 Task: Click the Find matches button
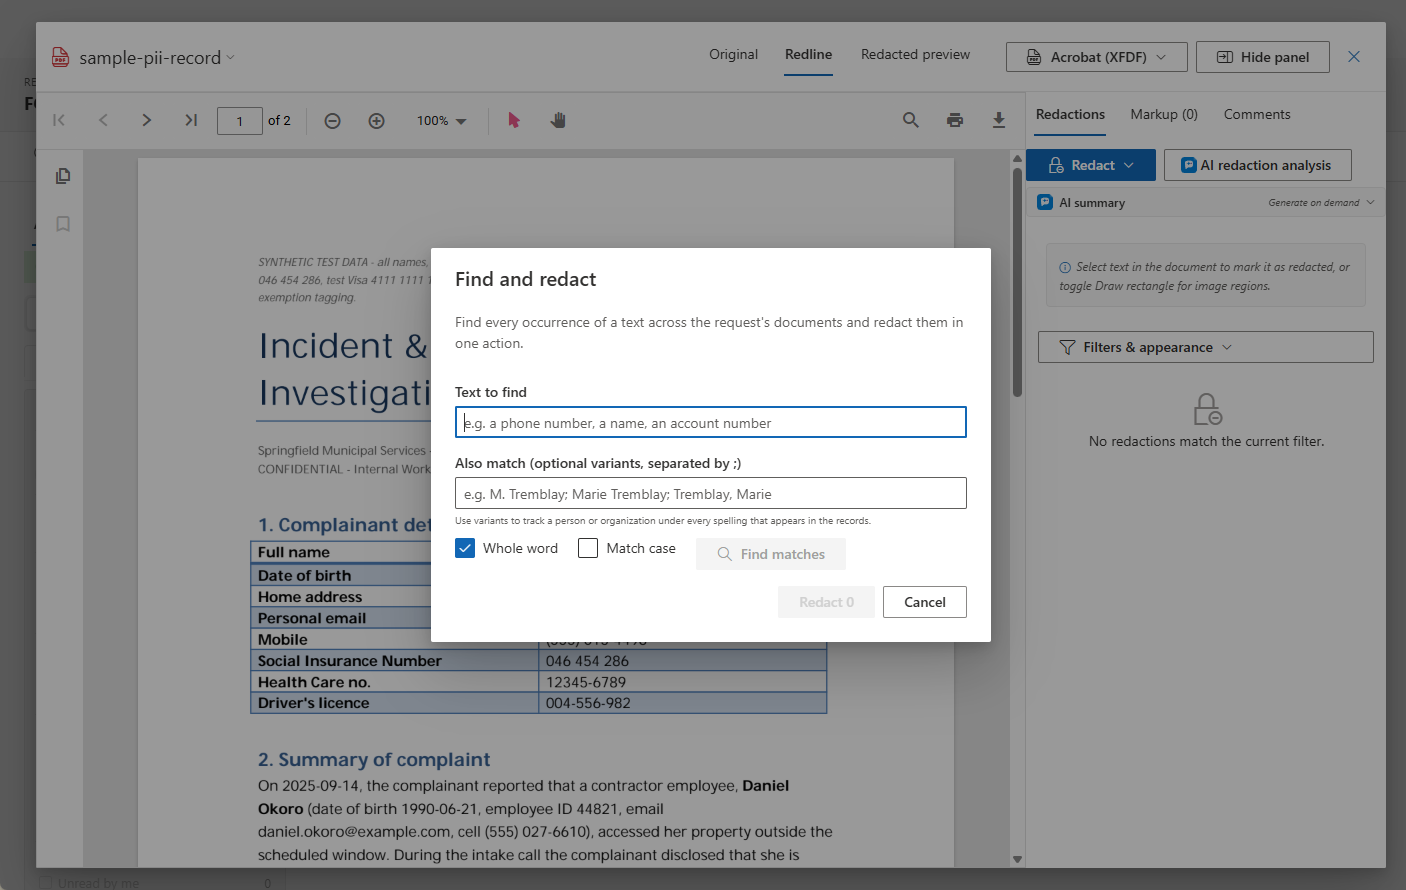coord(771,554)
